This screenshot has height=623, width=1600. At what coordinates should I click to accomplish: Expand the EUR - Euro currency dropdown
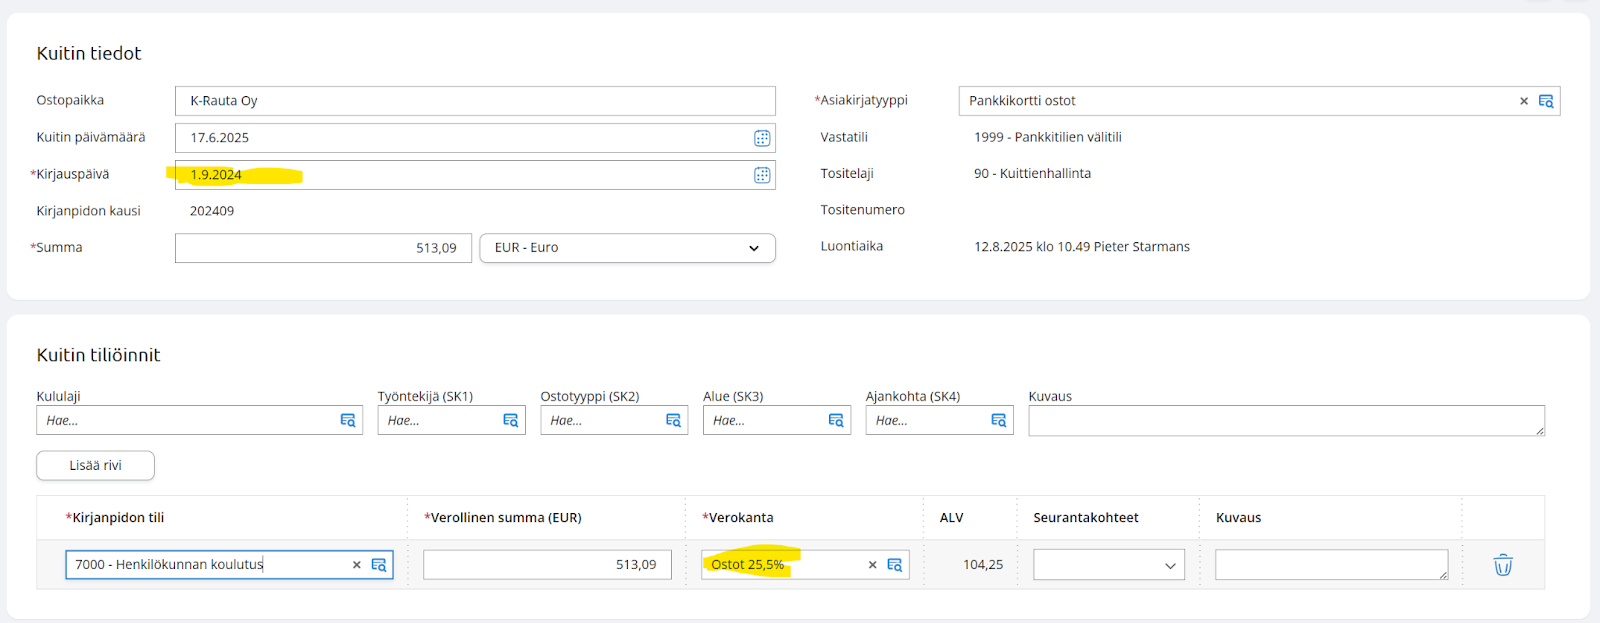coord(628,248)
